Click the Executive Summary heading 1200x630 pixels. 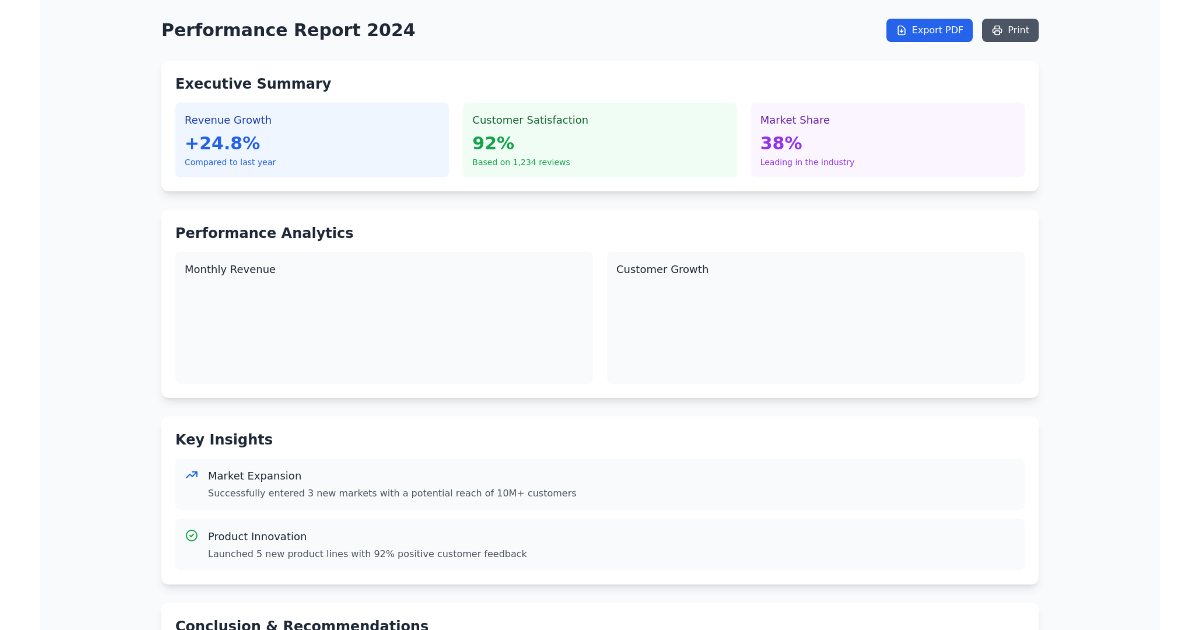click(x=253, y=84)
